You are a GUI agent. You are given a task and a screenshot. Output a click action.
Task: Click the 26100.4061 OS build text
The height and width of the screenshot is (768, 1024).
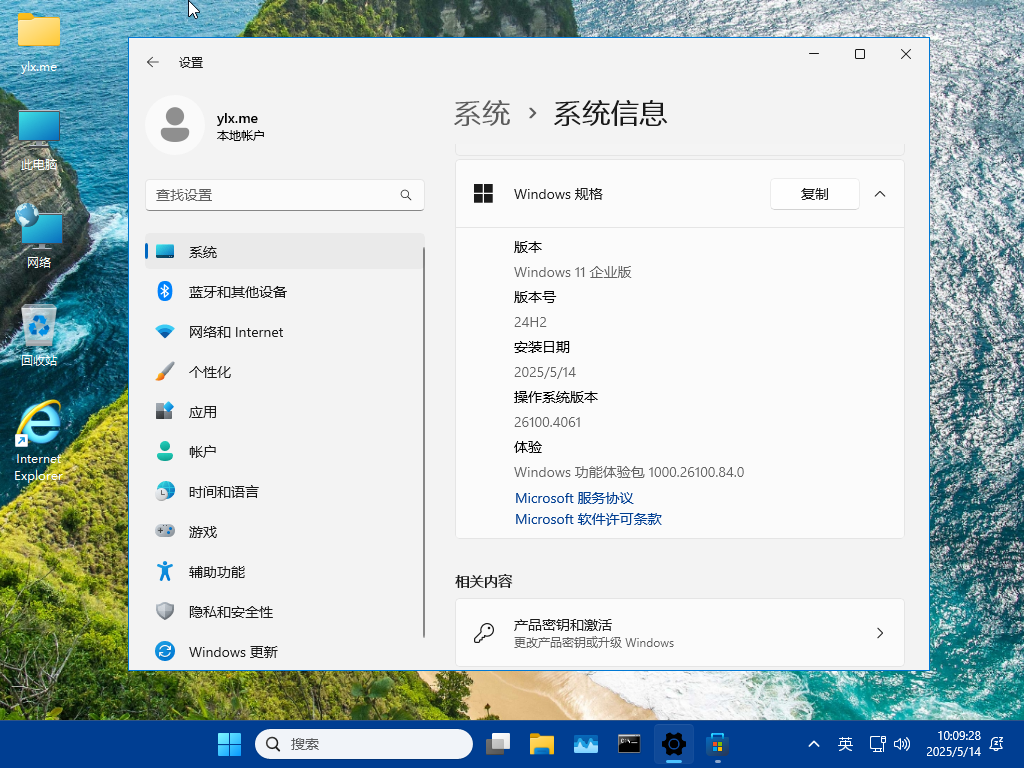pos(547,422)
